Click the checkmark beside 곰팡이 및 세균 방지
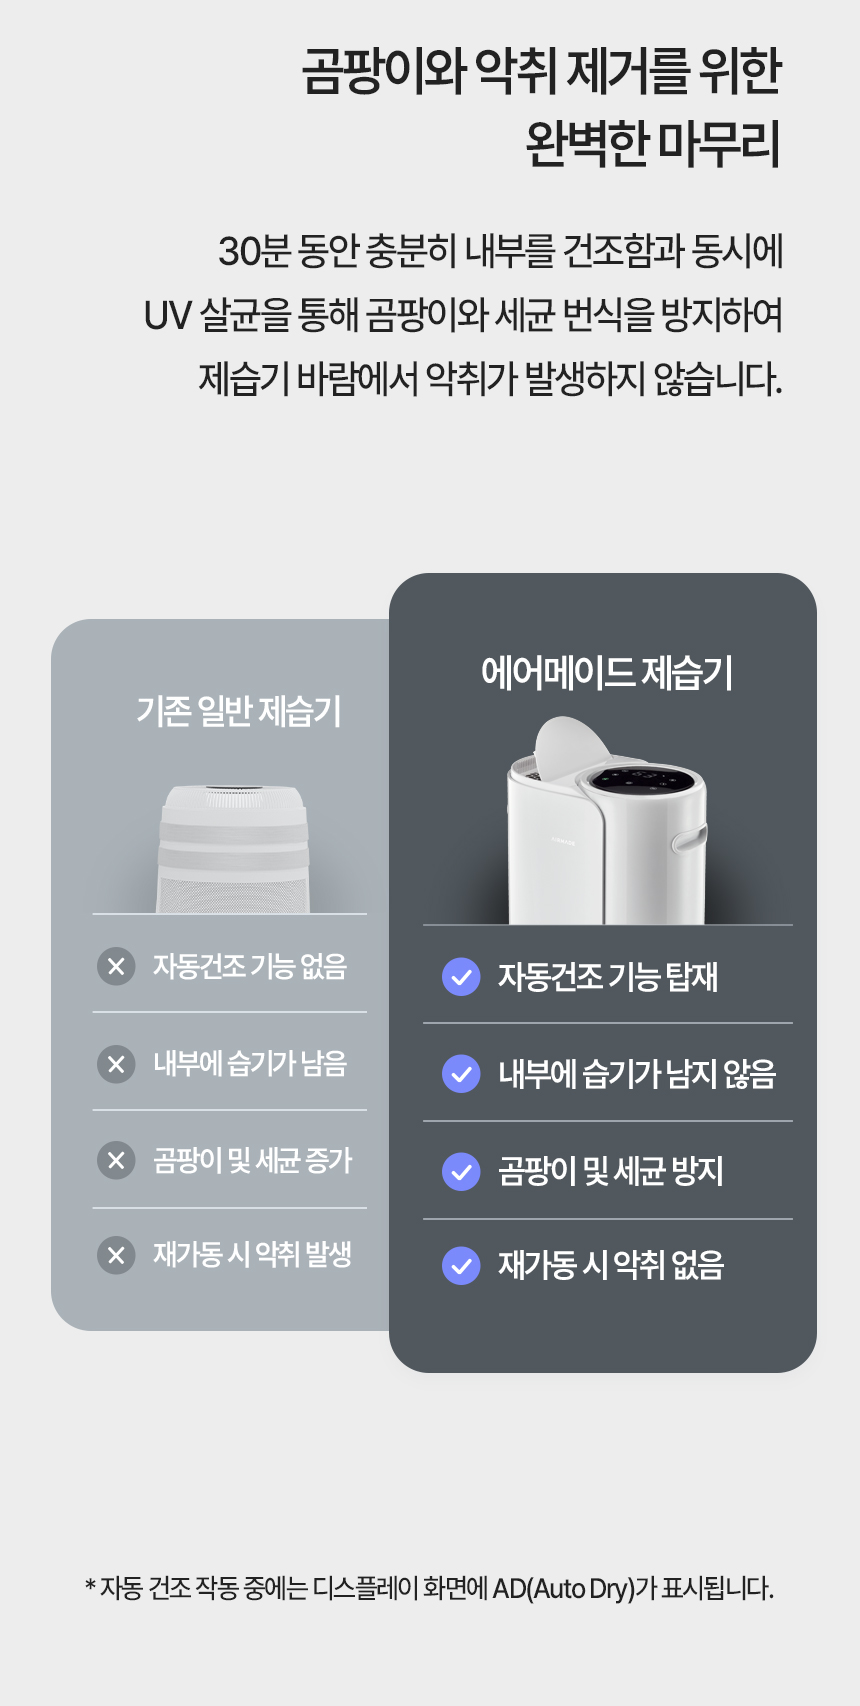Image resolution: width=860 pixels, height=1706 pixels. (x=461, y=1171)
